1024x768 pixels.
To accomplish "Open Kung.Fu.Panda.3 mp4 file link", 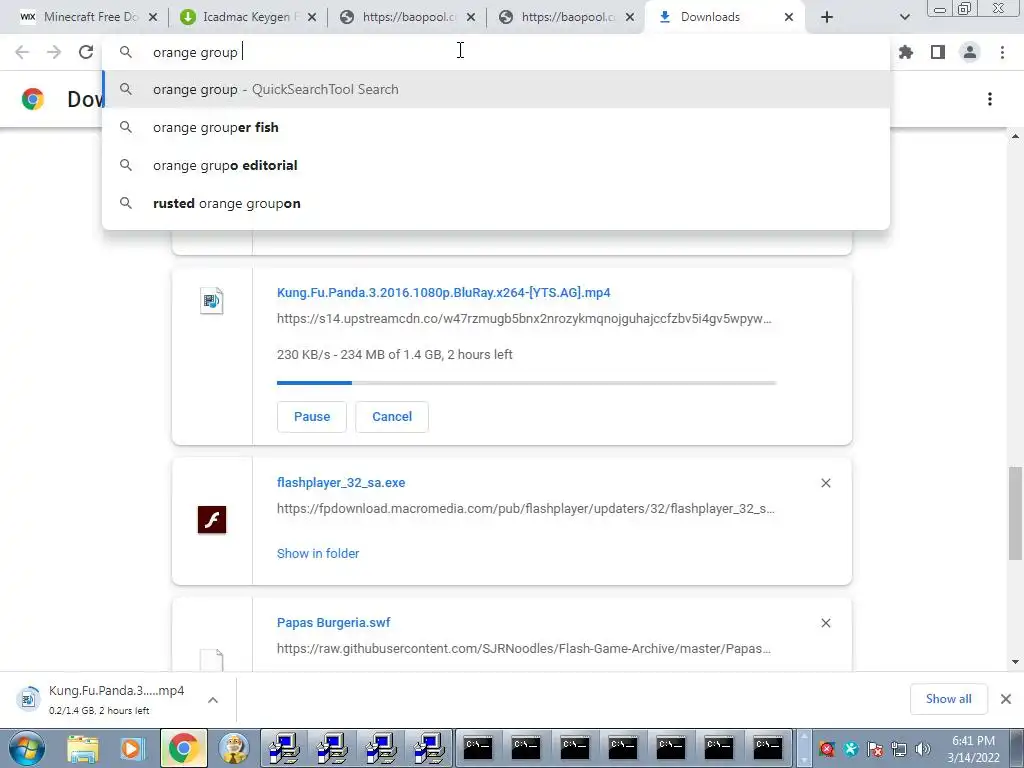I will click(443, 293).
